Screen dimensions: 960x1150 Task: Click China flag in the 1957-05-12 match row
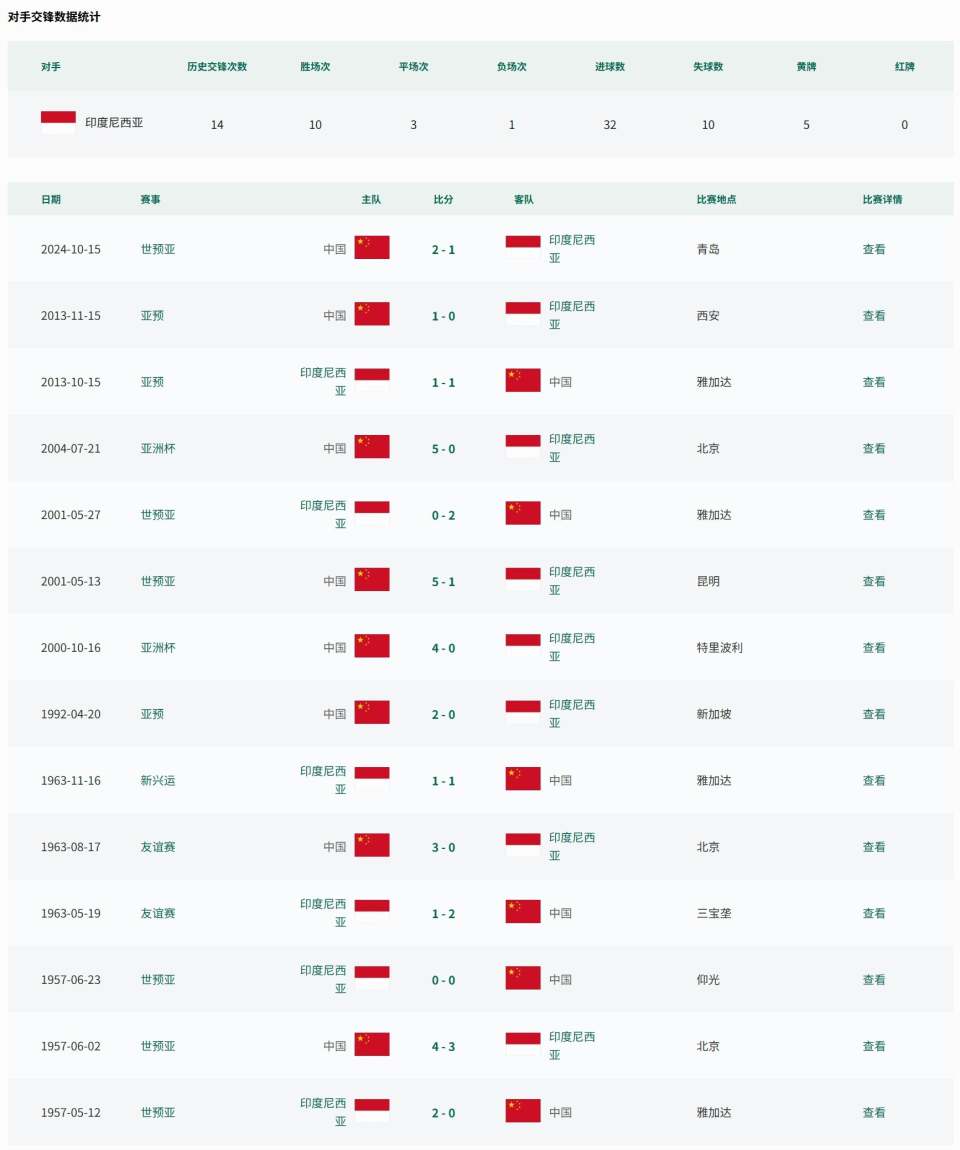[x=523, y=1111]
